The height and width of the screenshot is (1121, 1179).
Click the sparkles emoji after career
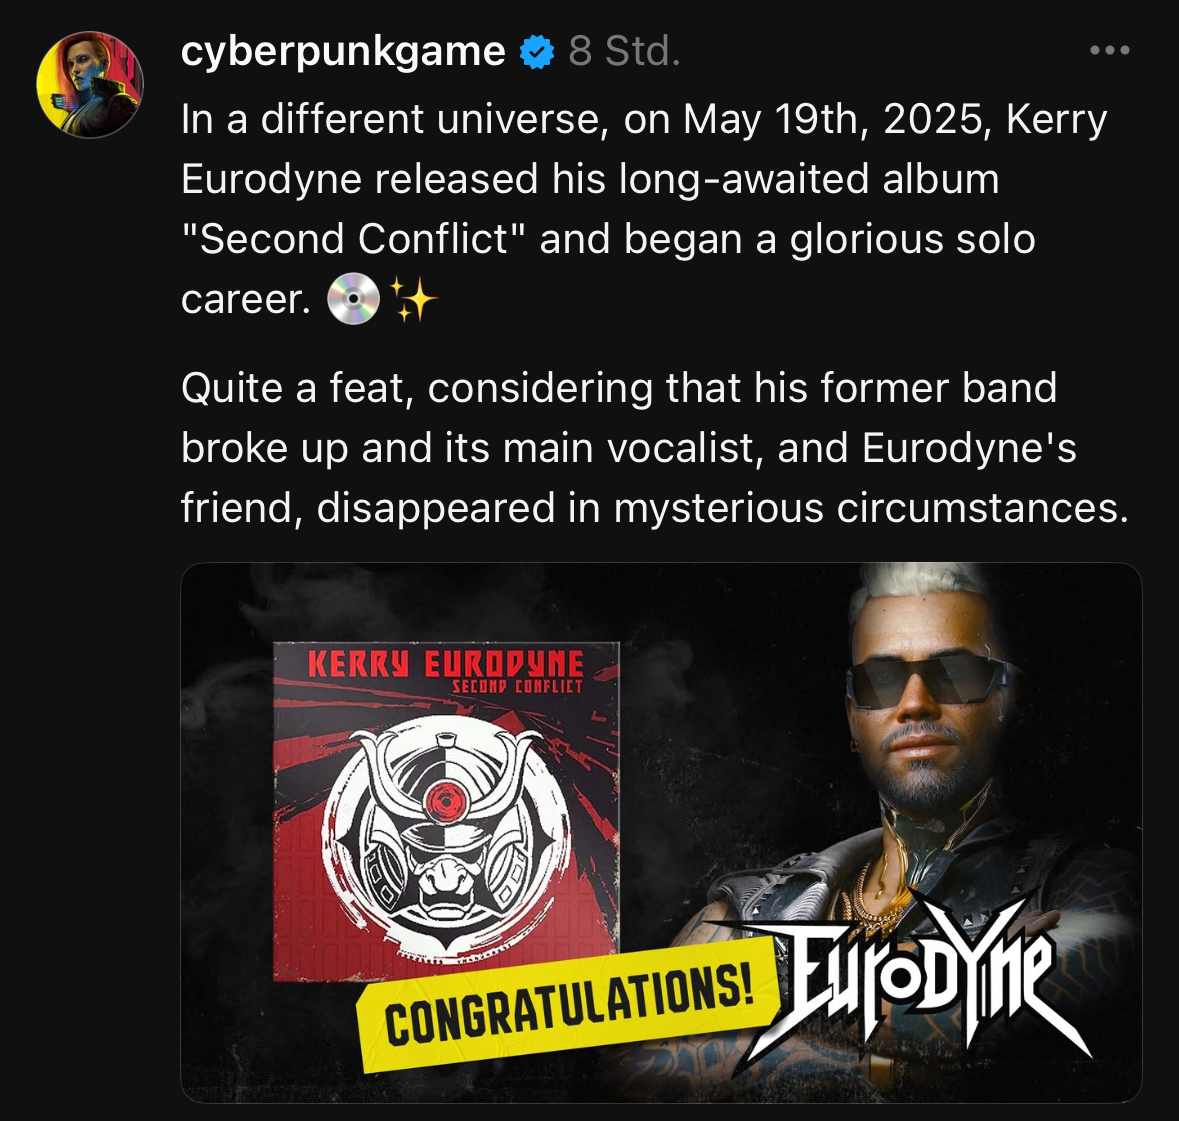(x=412, y=298)
